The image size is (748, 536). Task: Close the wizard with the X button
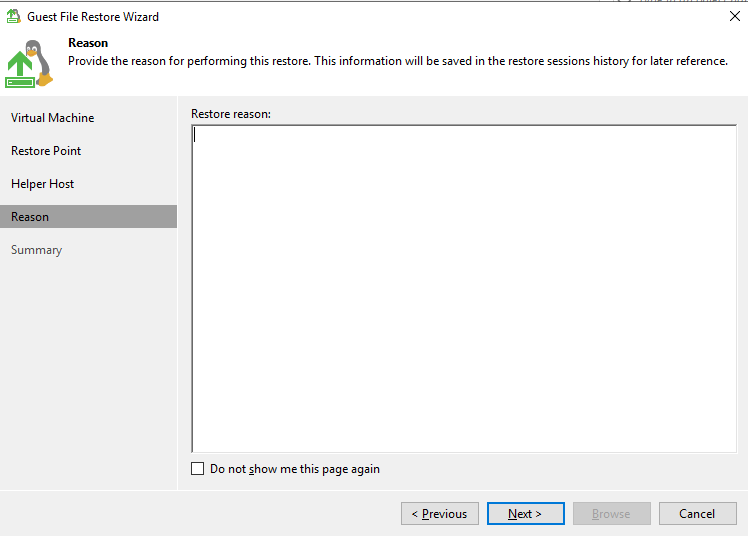[735, 16]
